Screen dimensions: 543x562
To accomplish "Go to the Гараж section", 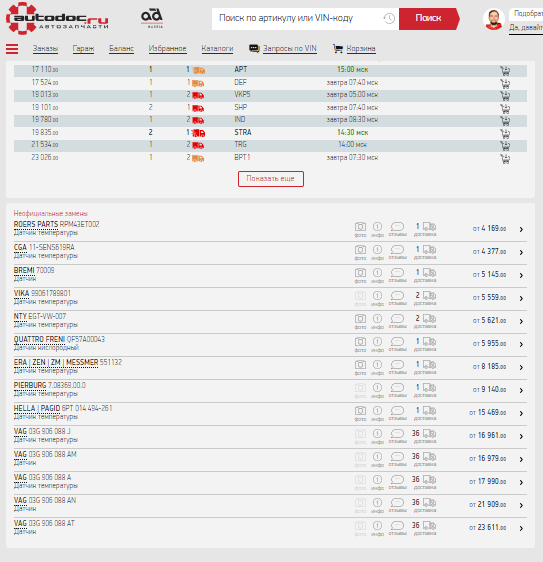I will tap(83, 49).
